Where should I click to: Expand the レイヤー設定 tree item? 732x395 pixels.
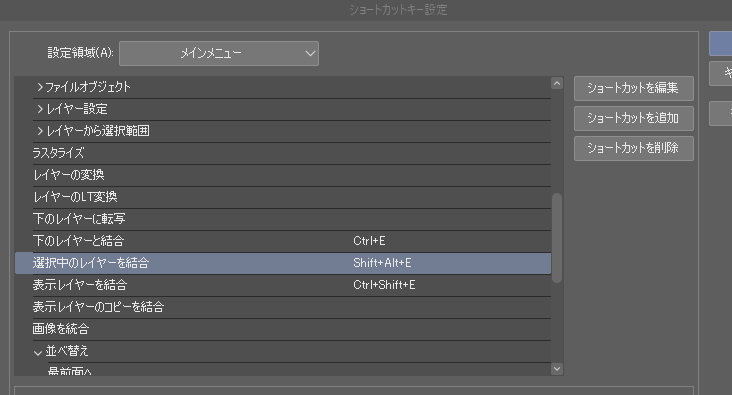[x=40, y=109]
